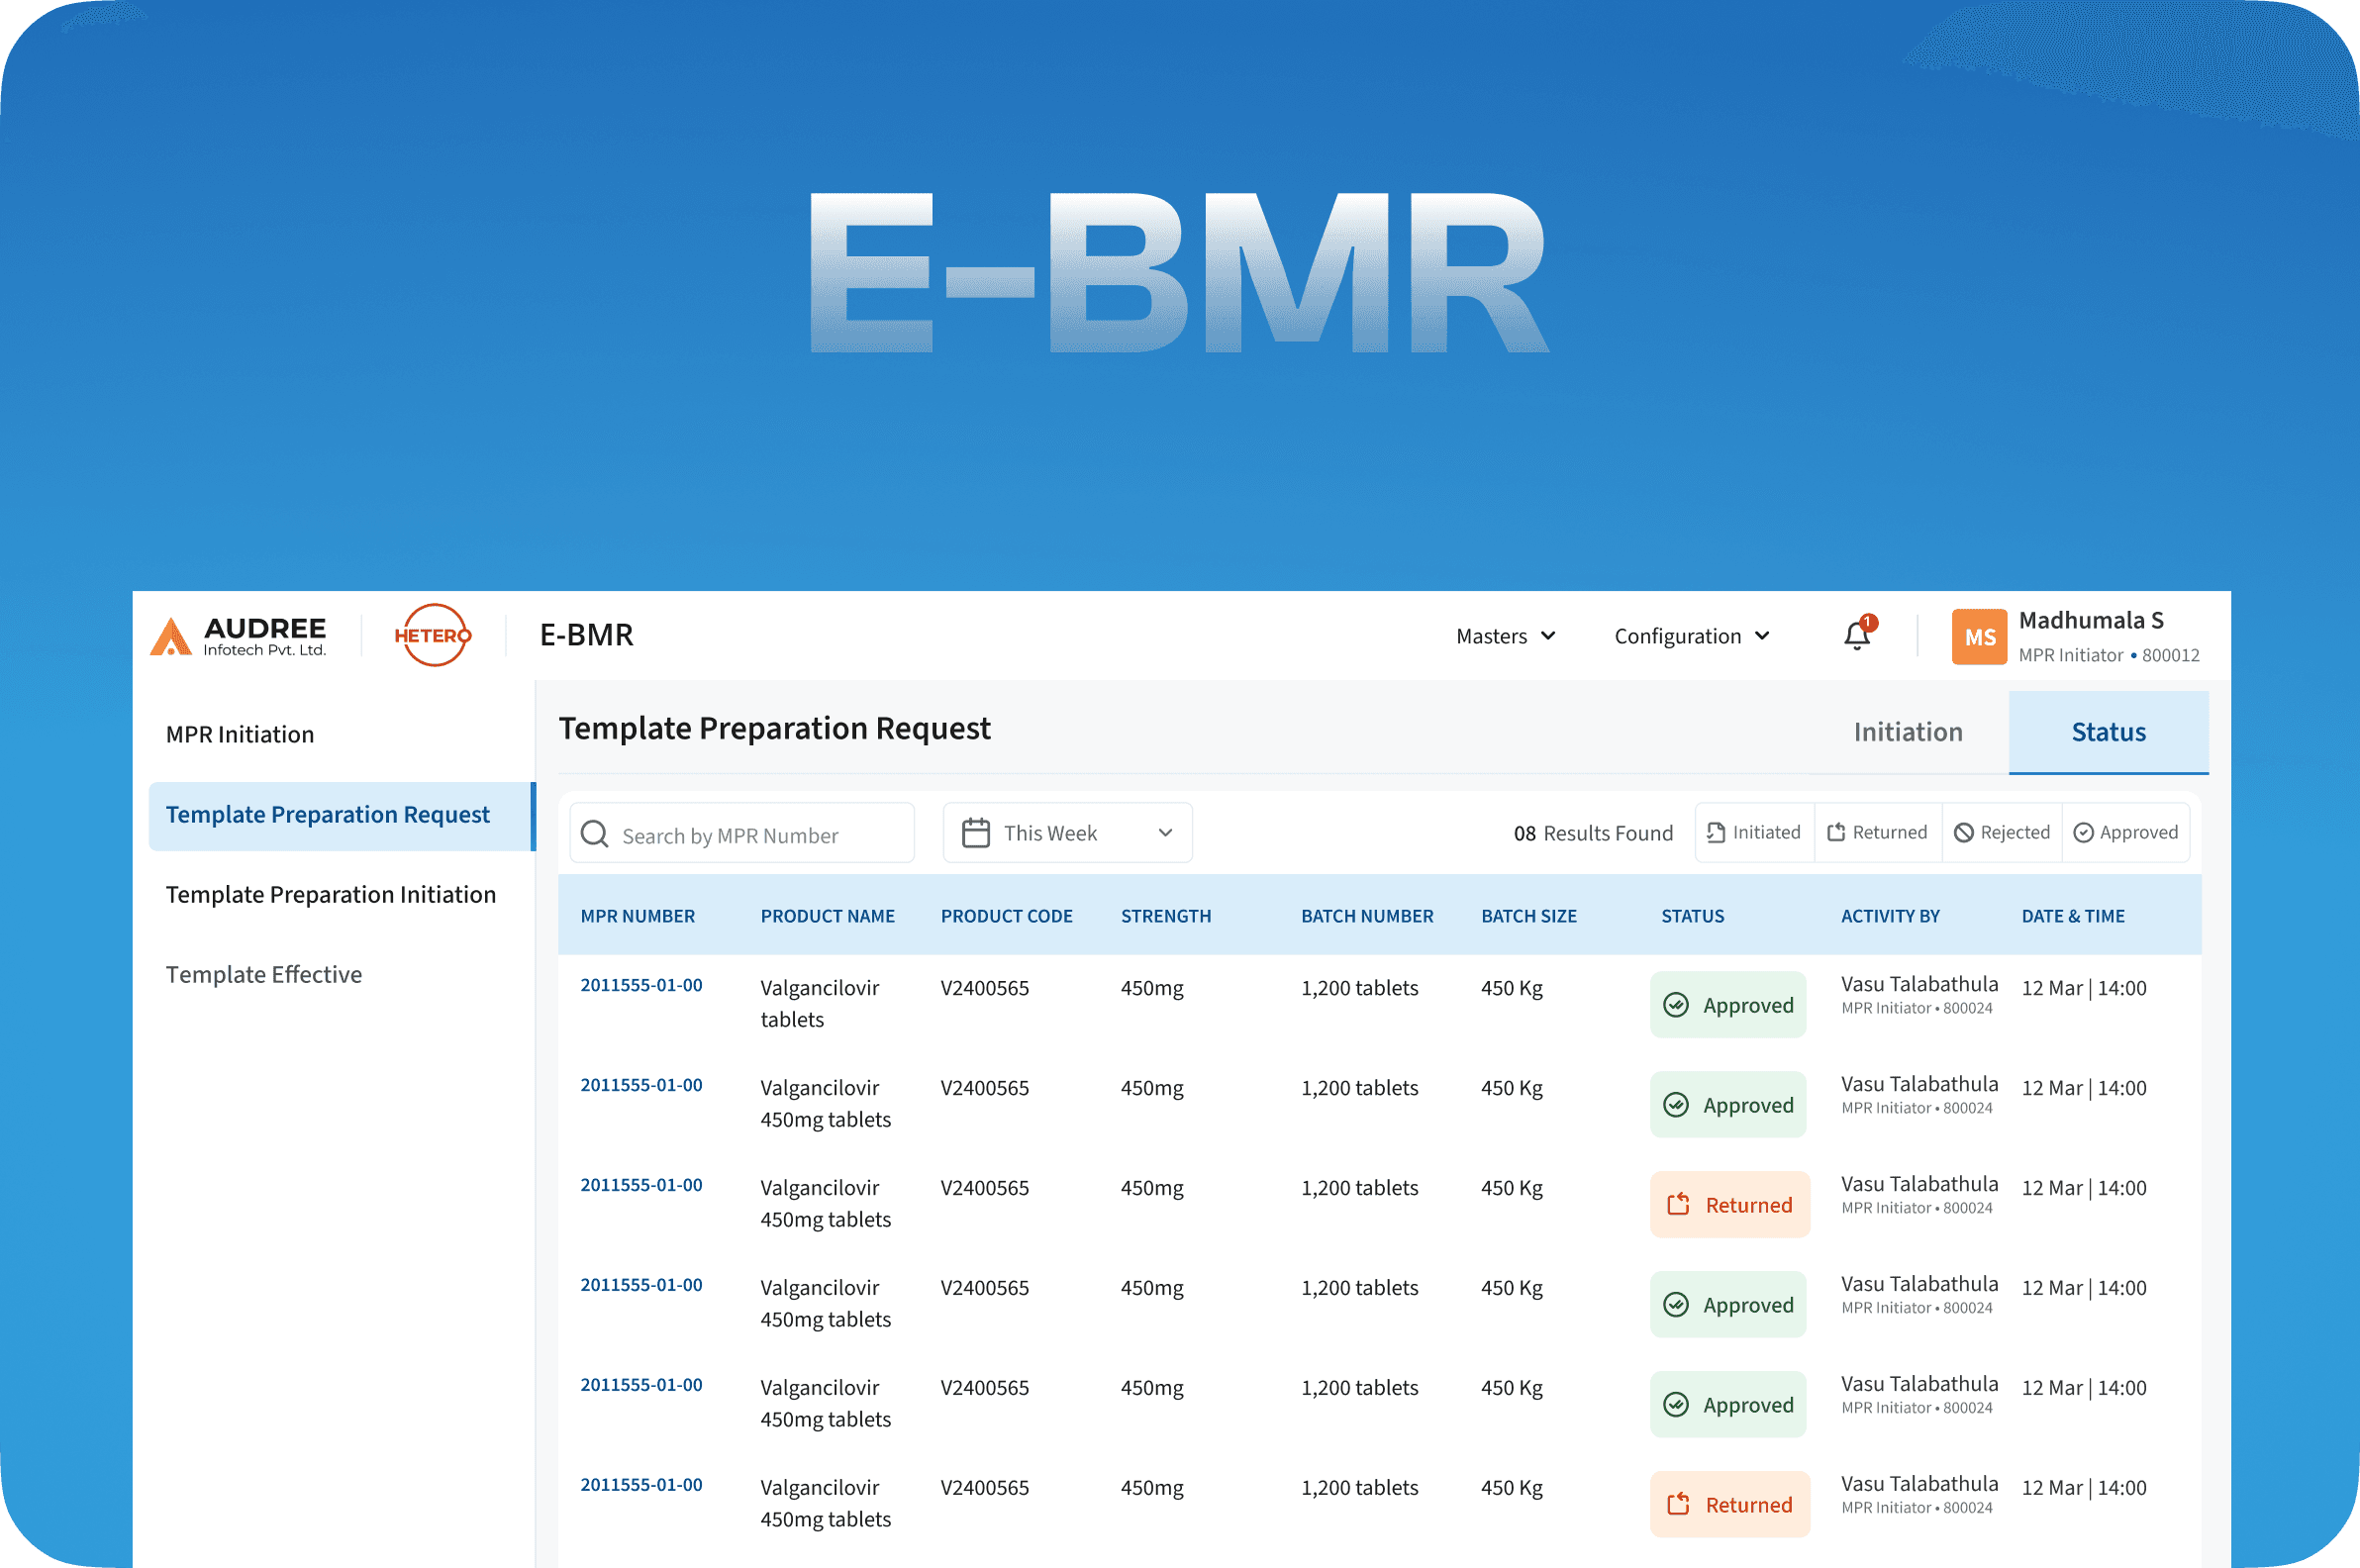Click the Audree Infotech logo
This screenshot has height=1568, width=2360.
(x=238, y=636)
